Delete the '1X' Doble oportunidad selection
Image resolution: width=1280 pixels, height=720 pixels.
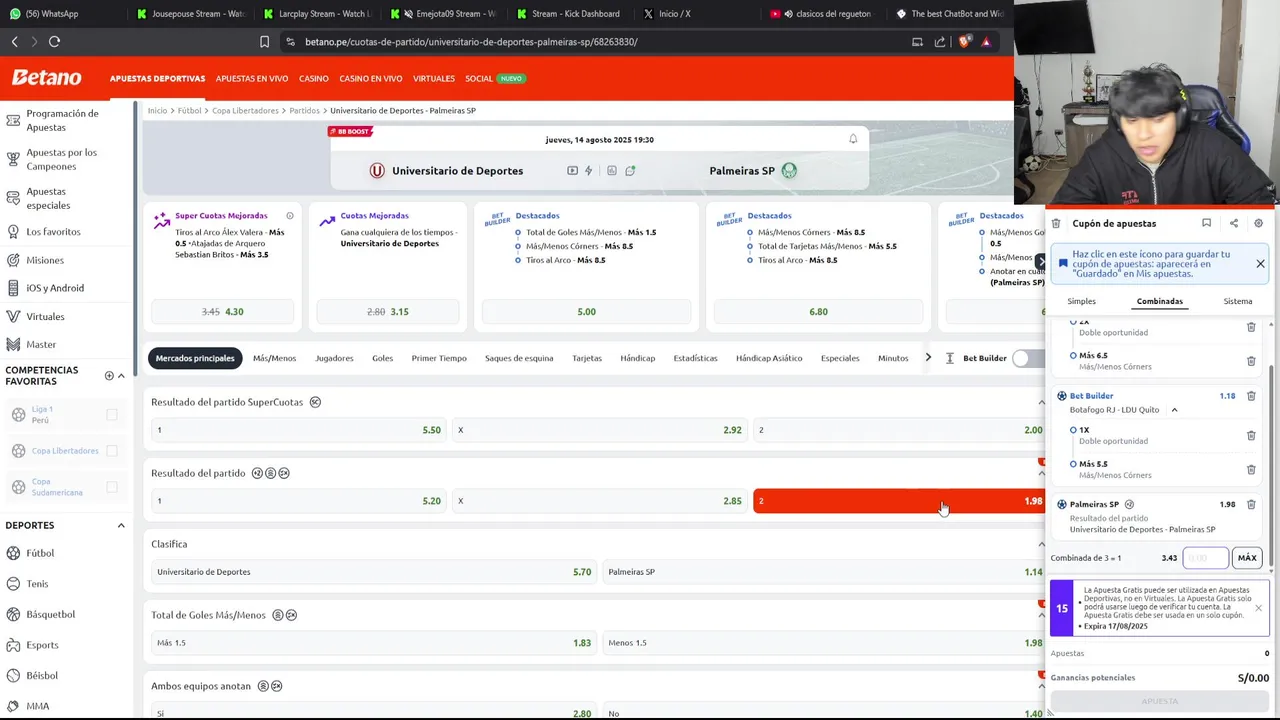pos(1251,435)
